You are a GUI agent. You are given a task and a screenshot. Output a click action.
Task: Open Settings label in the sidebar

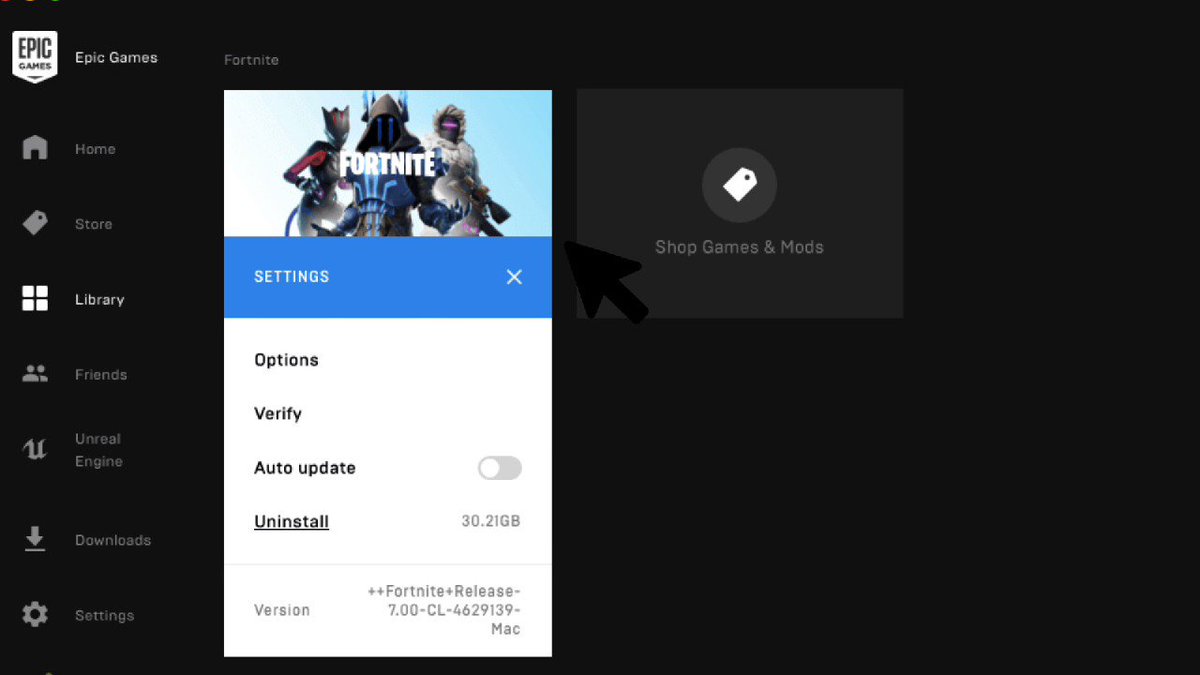click(x=104, y=616)
